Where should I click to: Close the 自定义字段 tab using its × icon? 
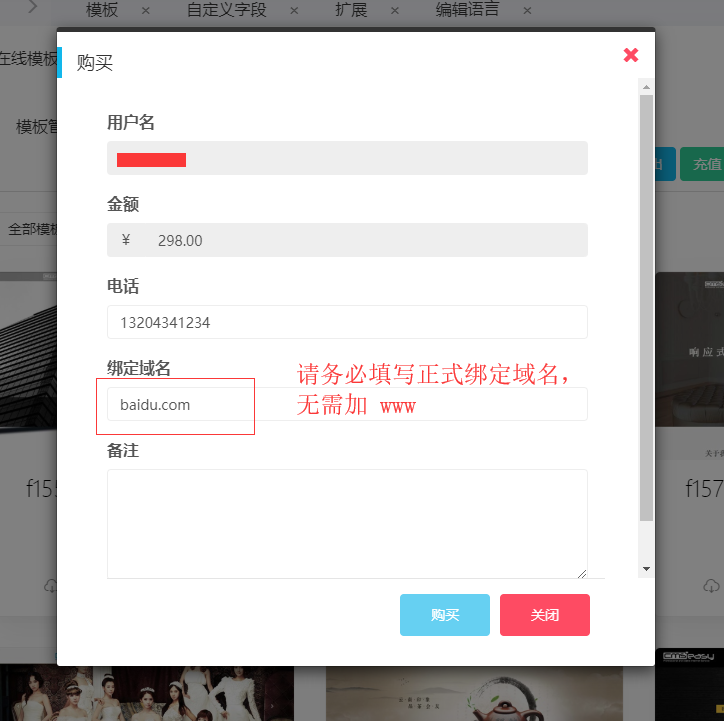point(294,11)
